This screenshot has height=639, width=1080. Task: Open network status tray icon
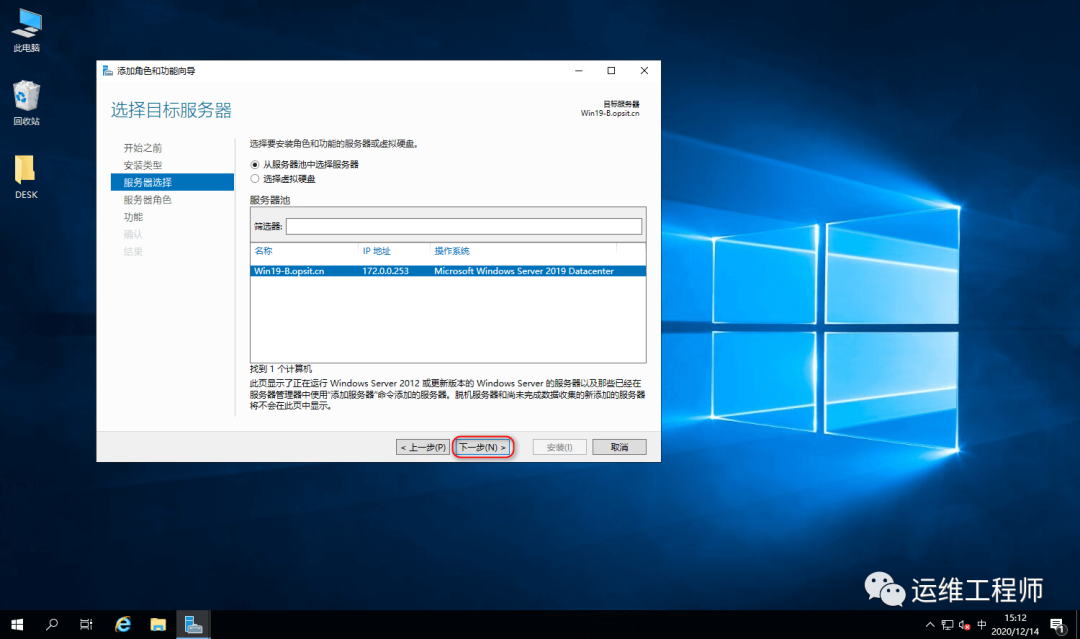point(947,625)
